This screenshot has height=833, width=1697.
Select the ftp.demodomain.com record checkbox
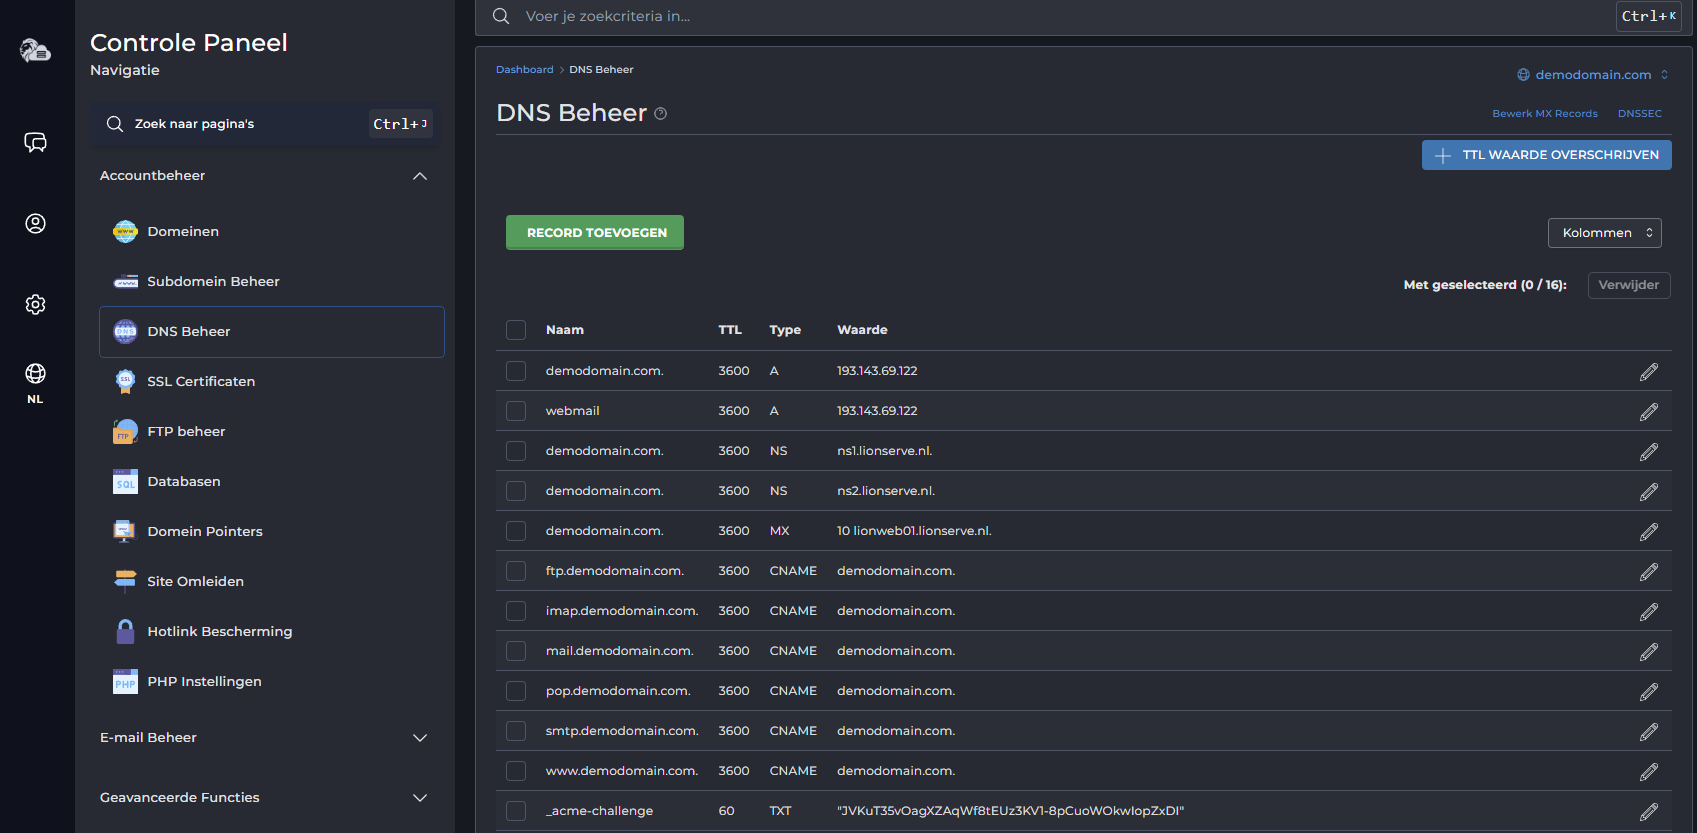[x=516, y=571]
